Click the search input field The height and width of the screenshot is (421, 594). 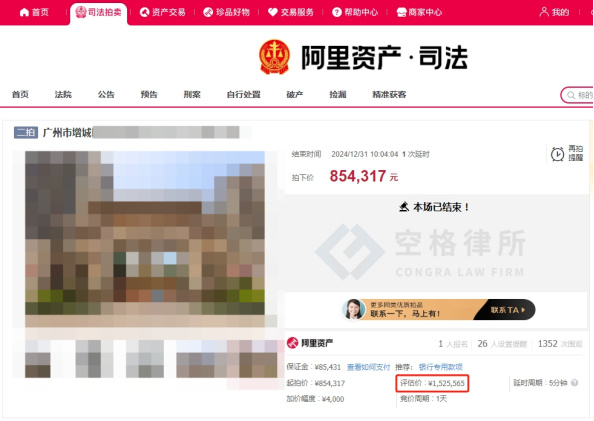577,95
